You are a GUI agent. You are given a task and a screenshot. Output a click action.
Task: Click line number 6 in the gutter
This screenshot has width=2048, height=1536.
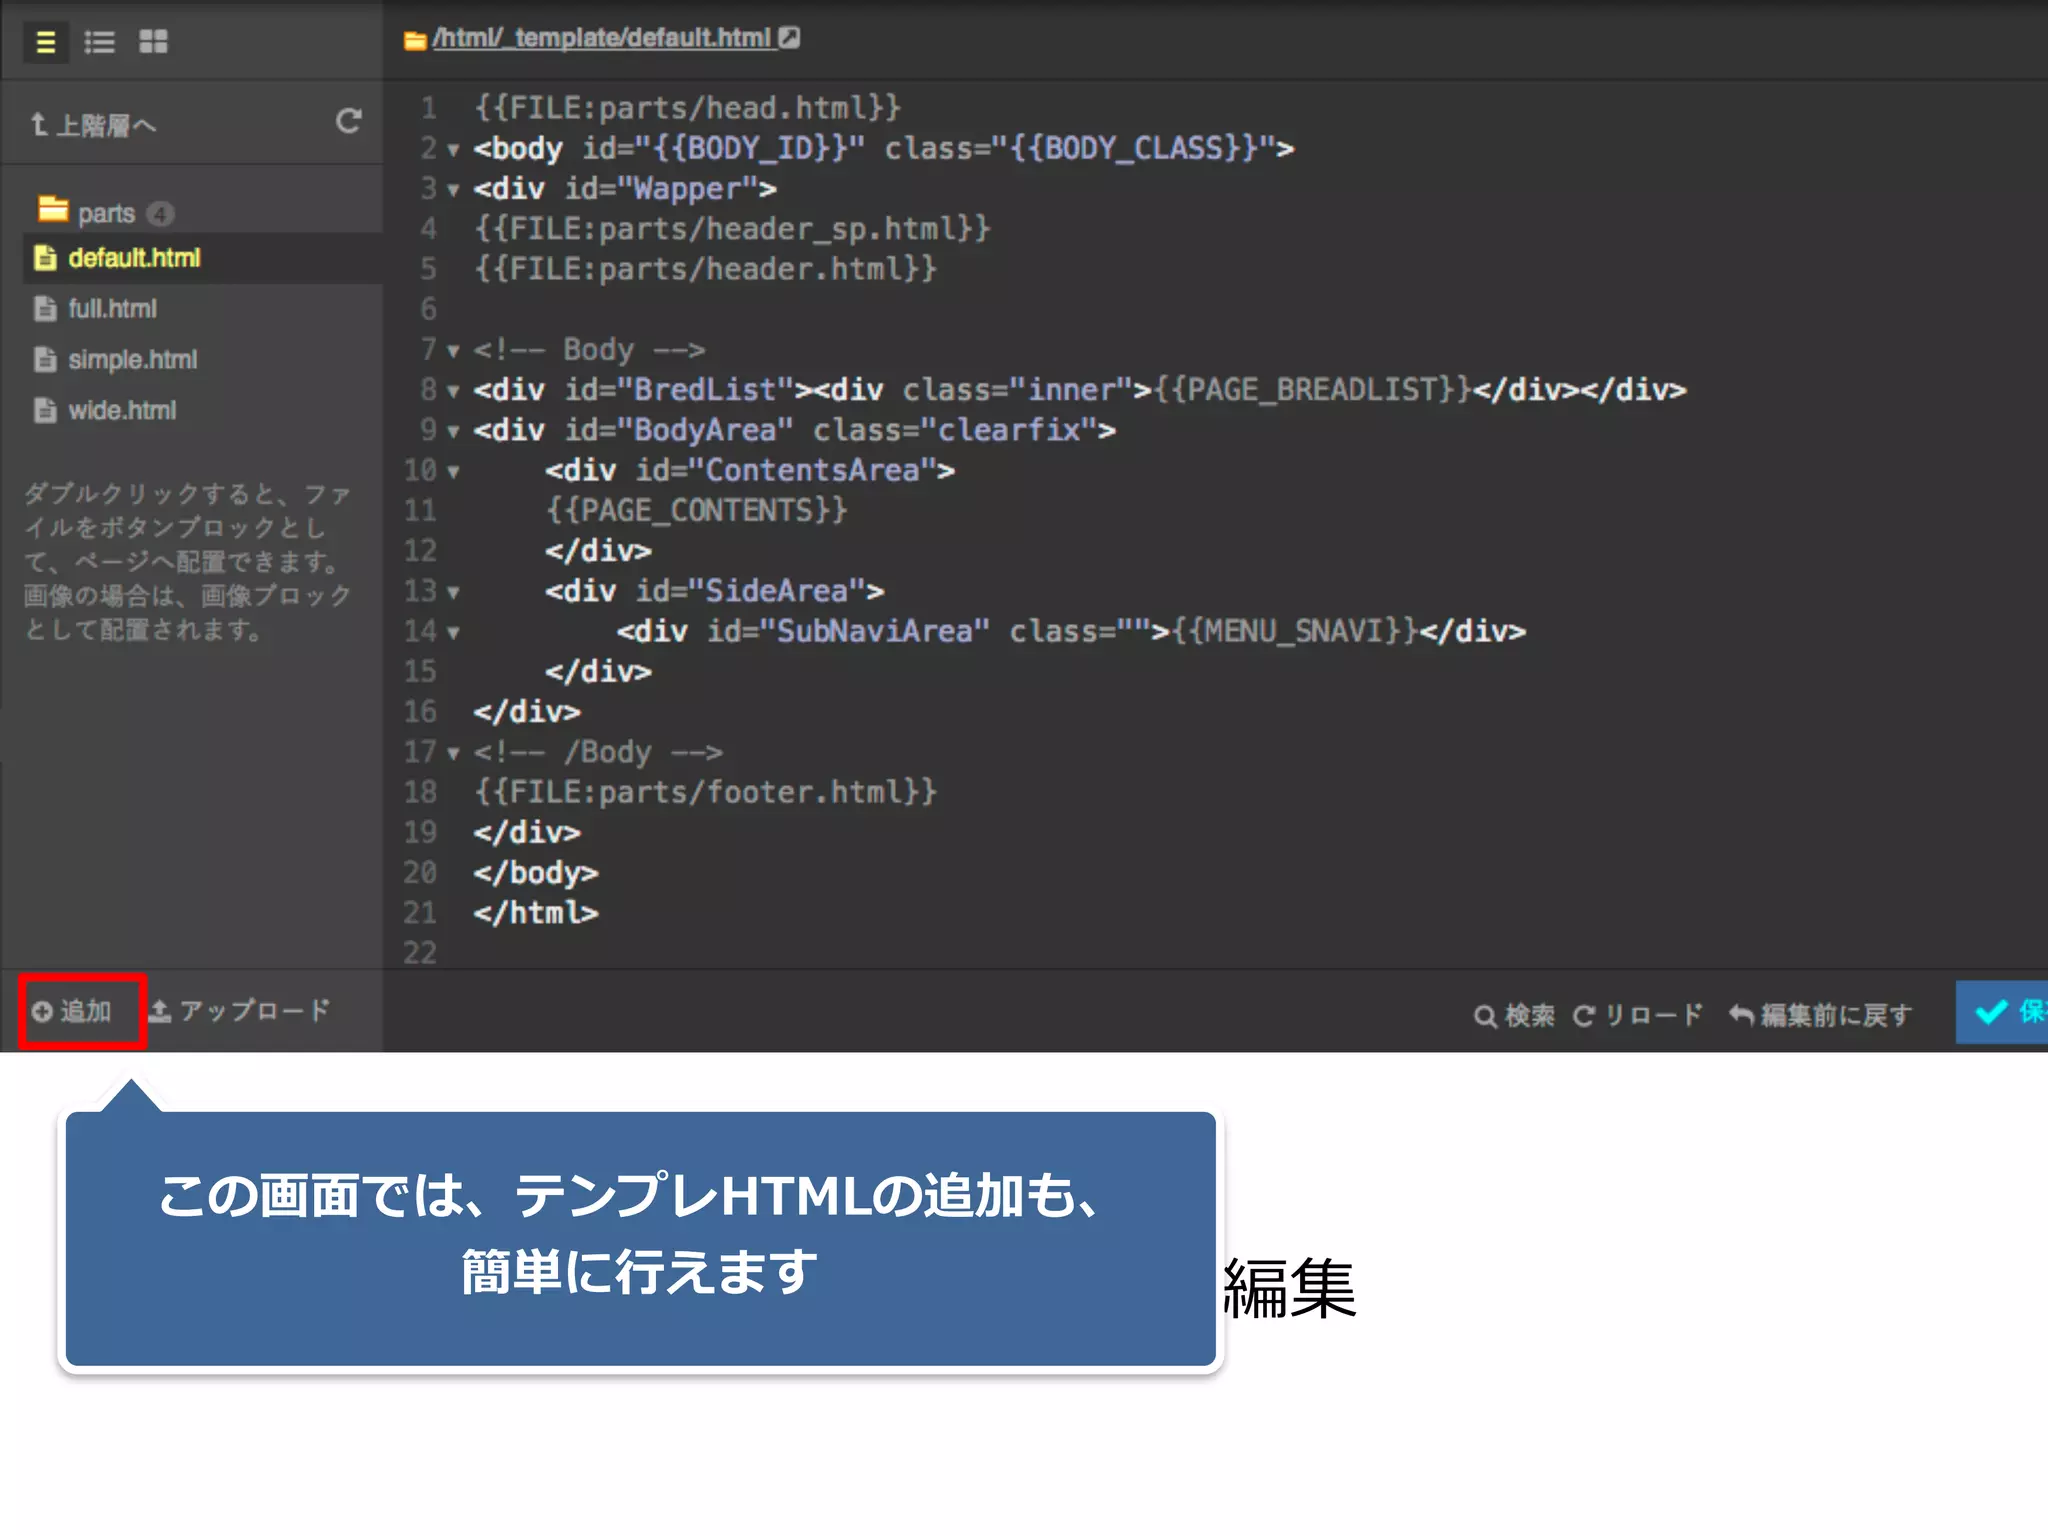(x=428, y=310)
